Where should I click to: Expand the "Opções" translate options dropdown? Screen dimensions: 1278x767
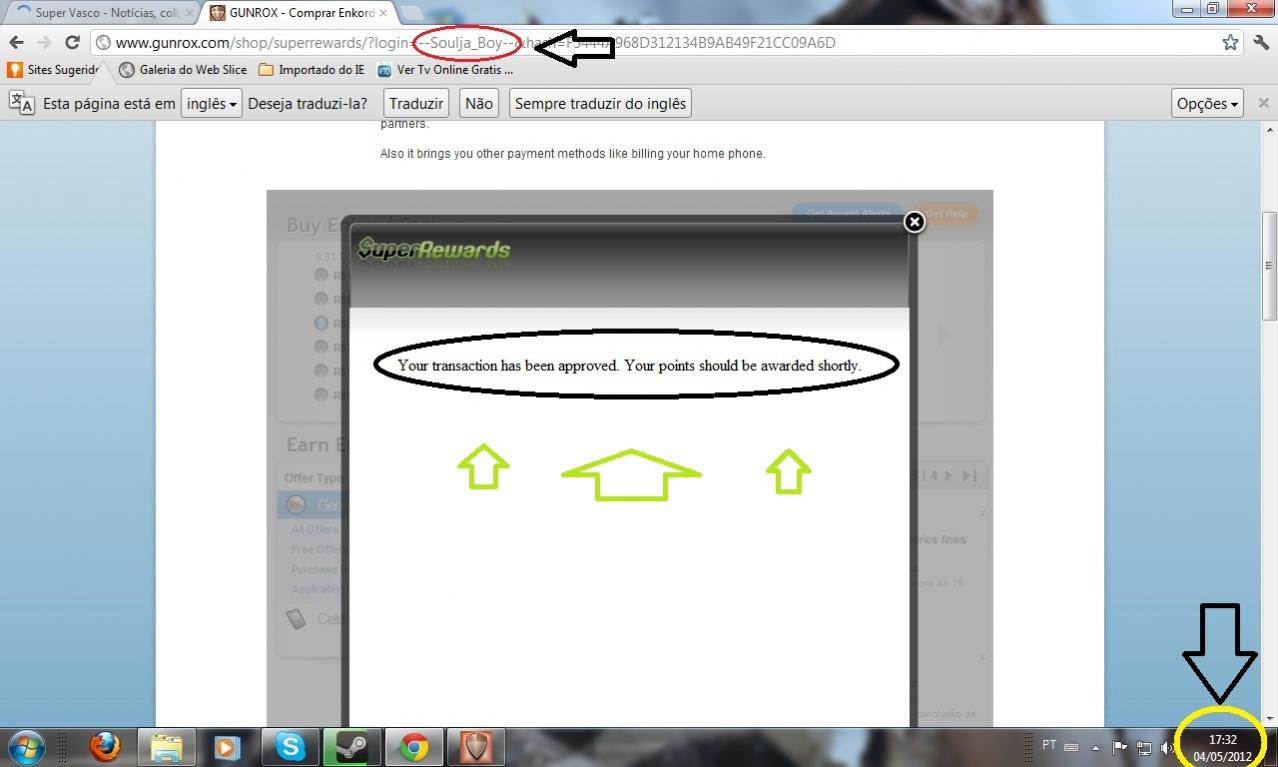tap(1207, 103)
